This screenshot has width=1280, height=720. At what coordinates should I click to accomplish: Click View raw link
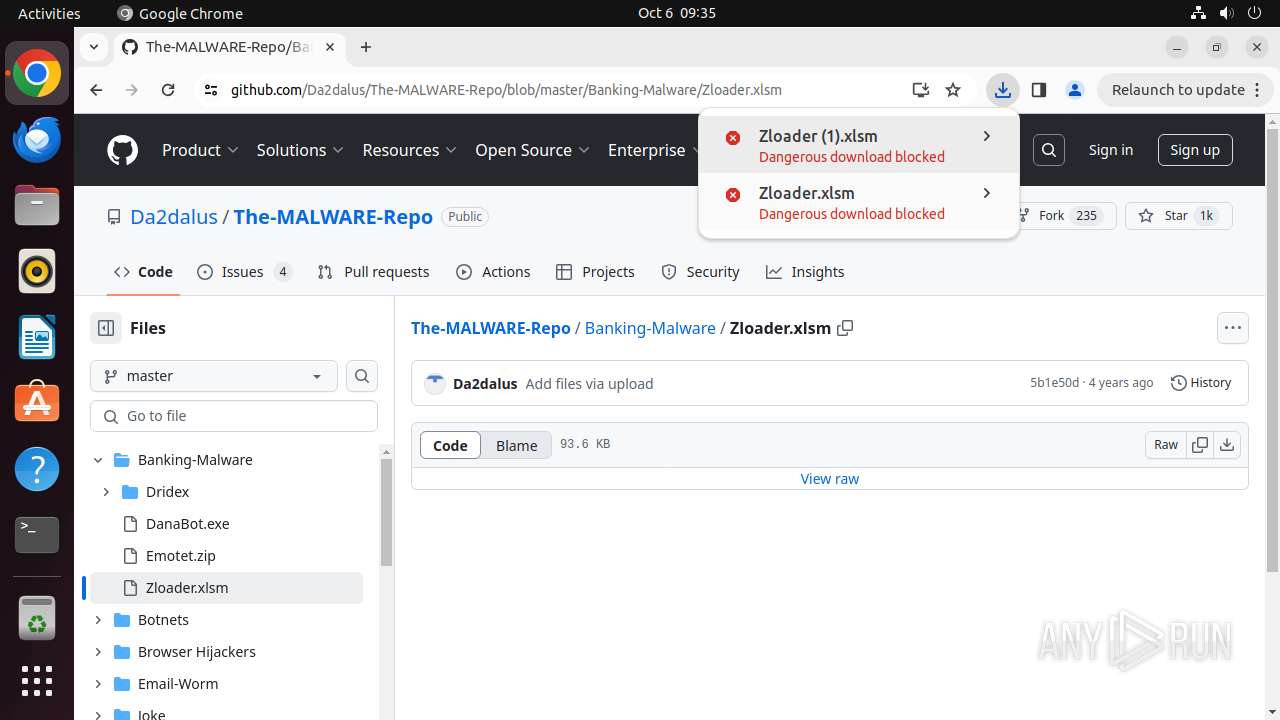830,479
